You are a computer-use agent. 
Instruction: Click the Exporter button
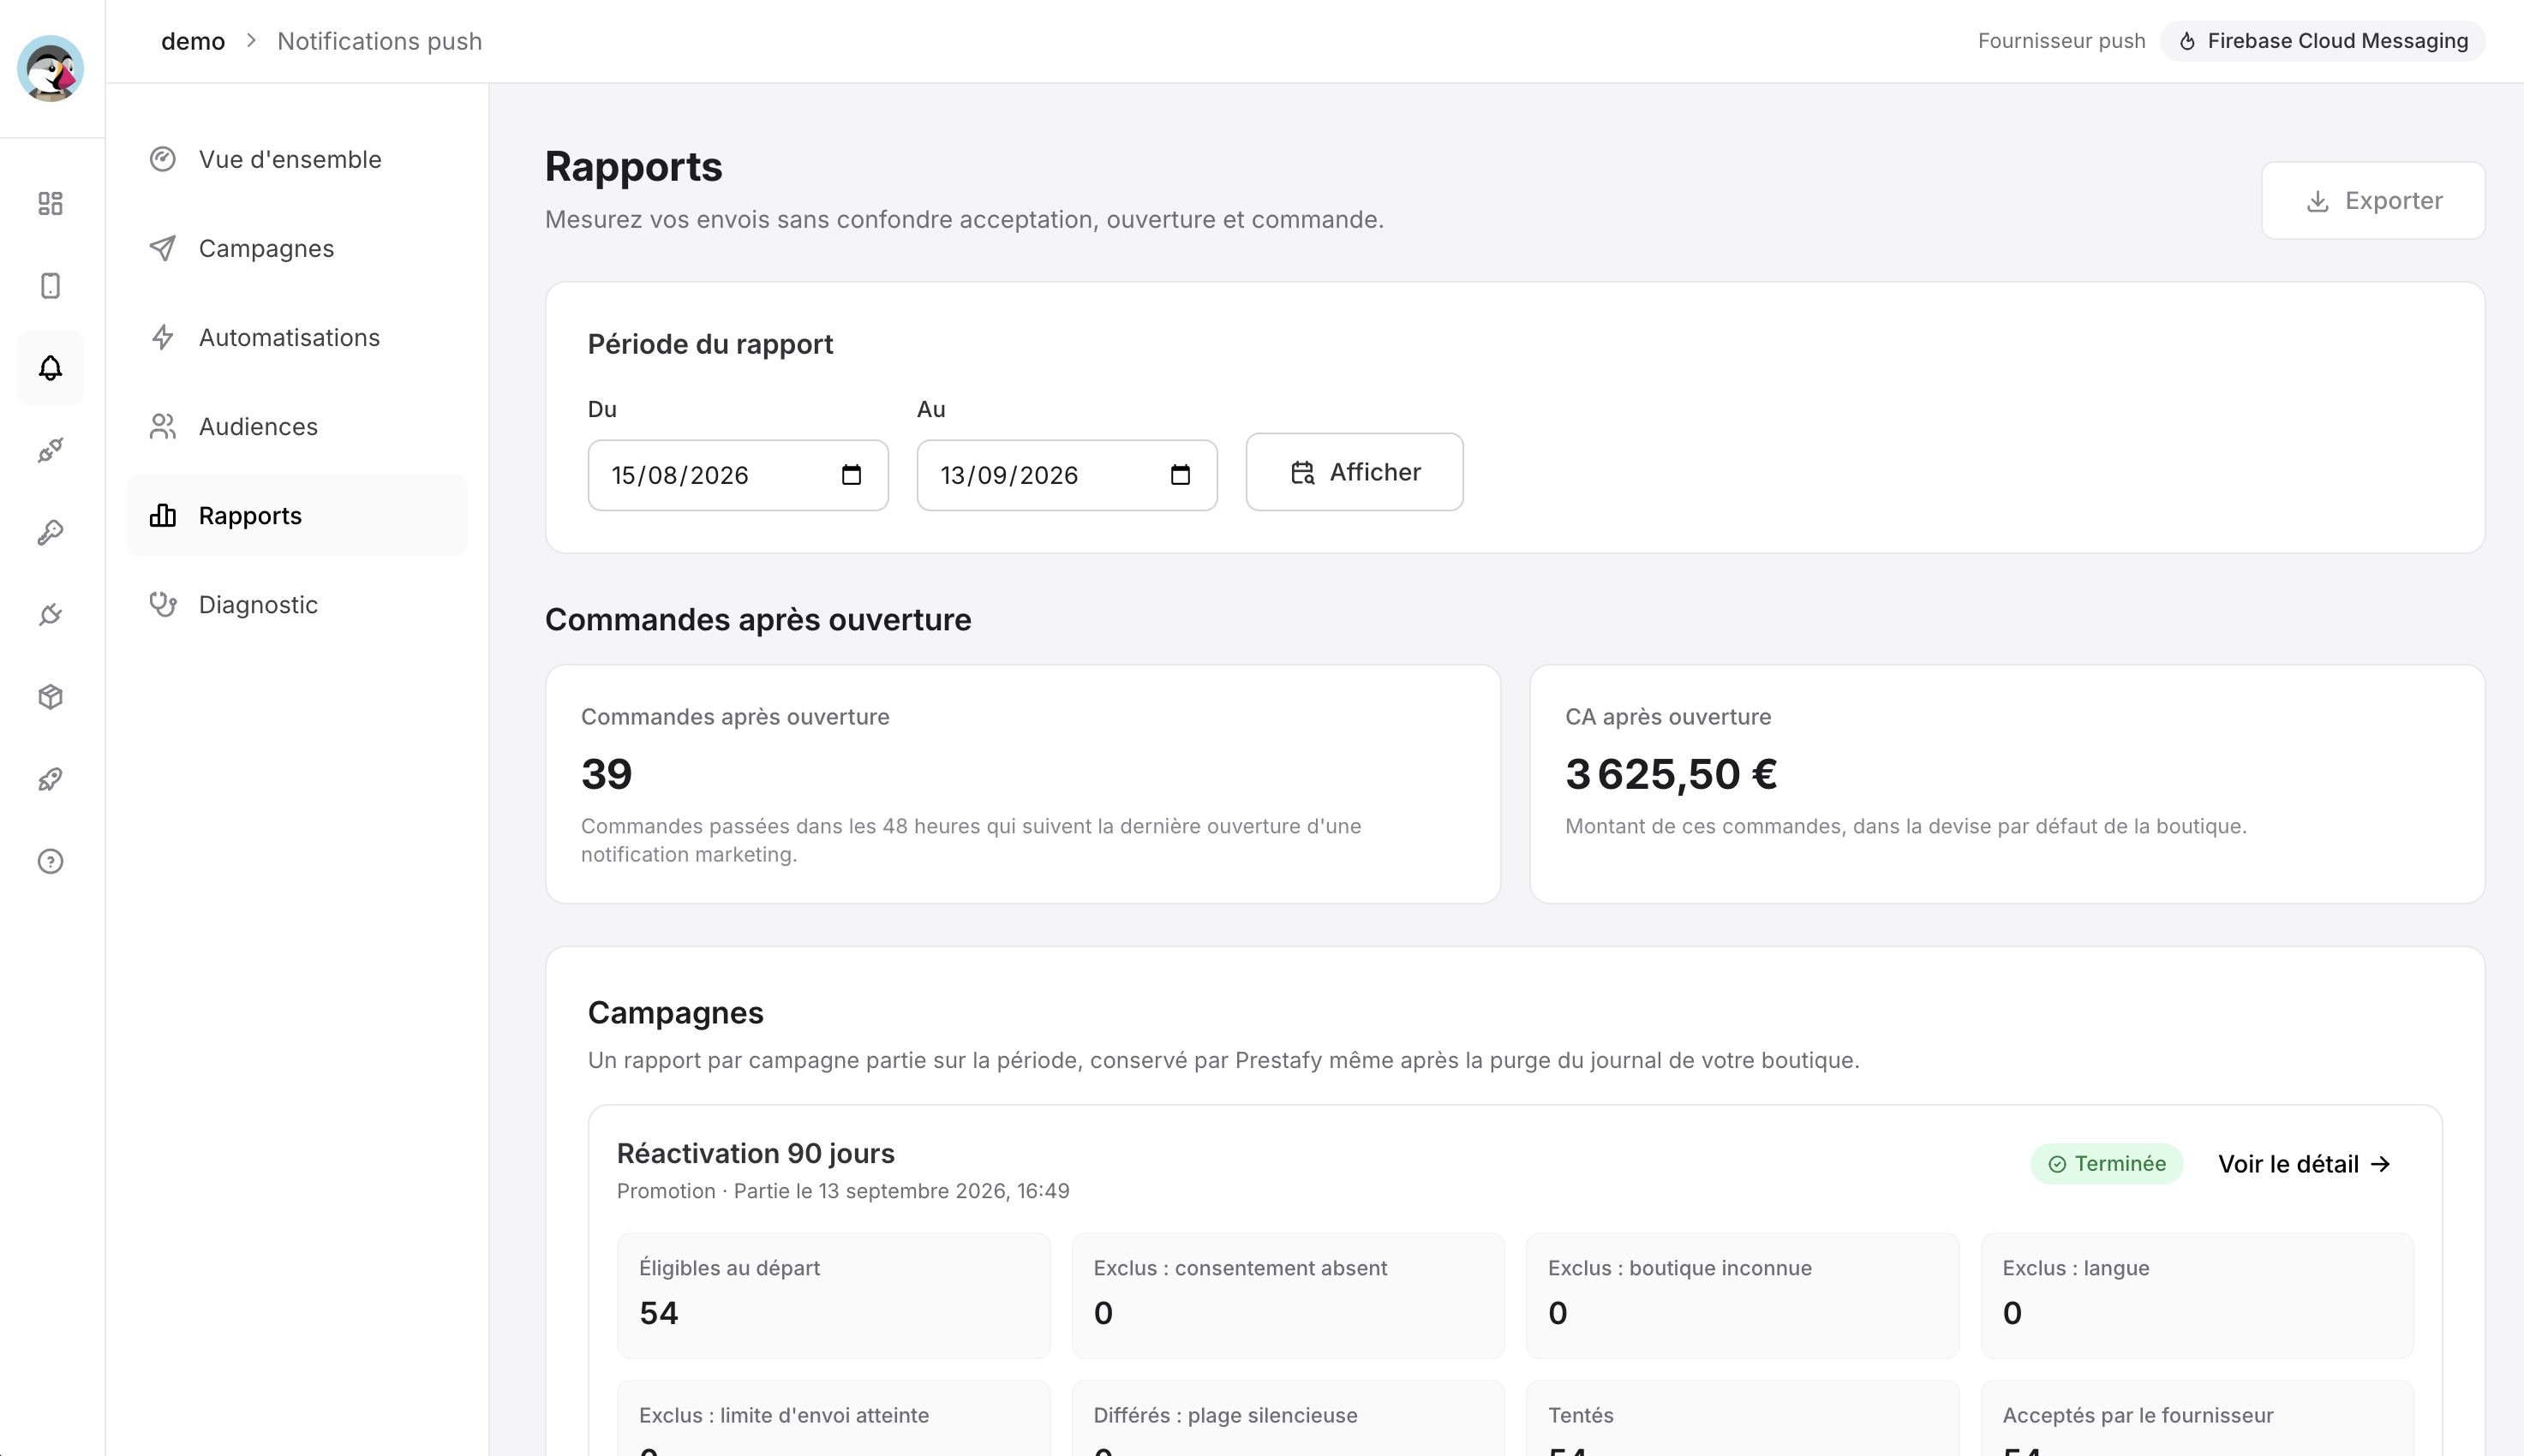click(x=2373, y=200)
